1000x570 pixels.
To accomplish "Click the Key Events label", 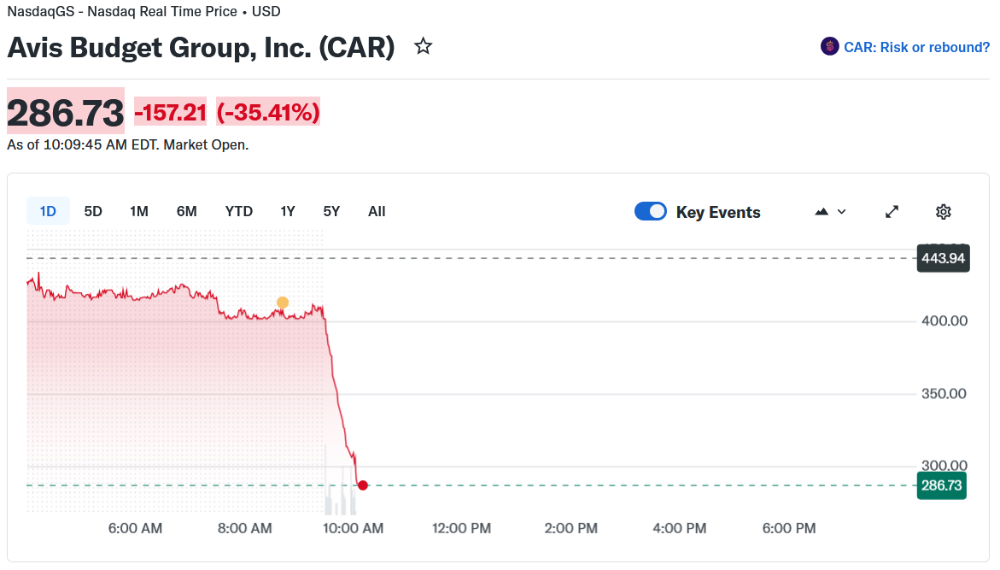I will tap(718, 212).
